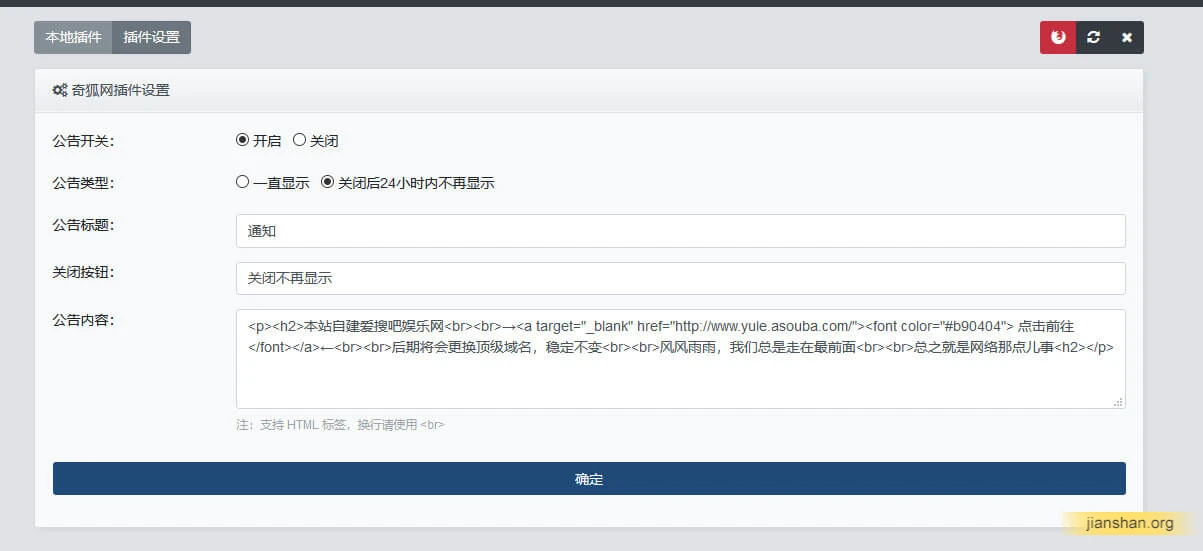Click the textarea resize grip corner
Image resolution: width=1203 pixels, height=551 pixels.
[1118, 402]
